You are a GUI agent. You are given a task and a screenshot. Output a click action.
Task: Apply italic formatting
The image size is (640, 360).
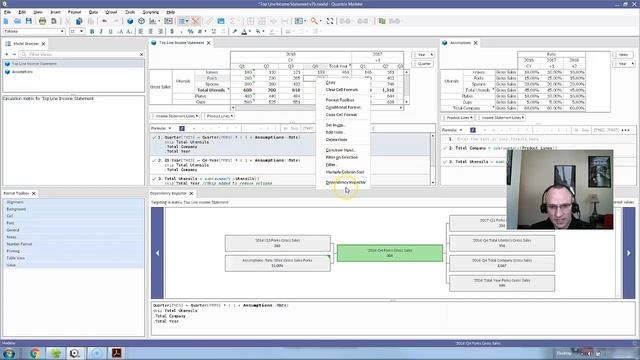[101, 31]
